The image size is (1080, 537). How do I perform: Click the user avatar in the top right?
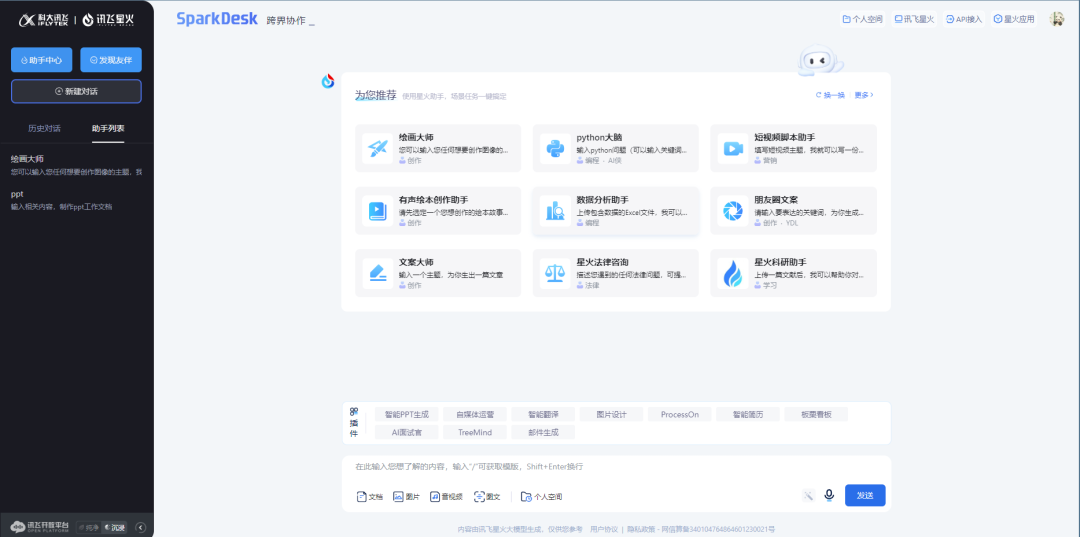point(1056,19)
